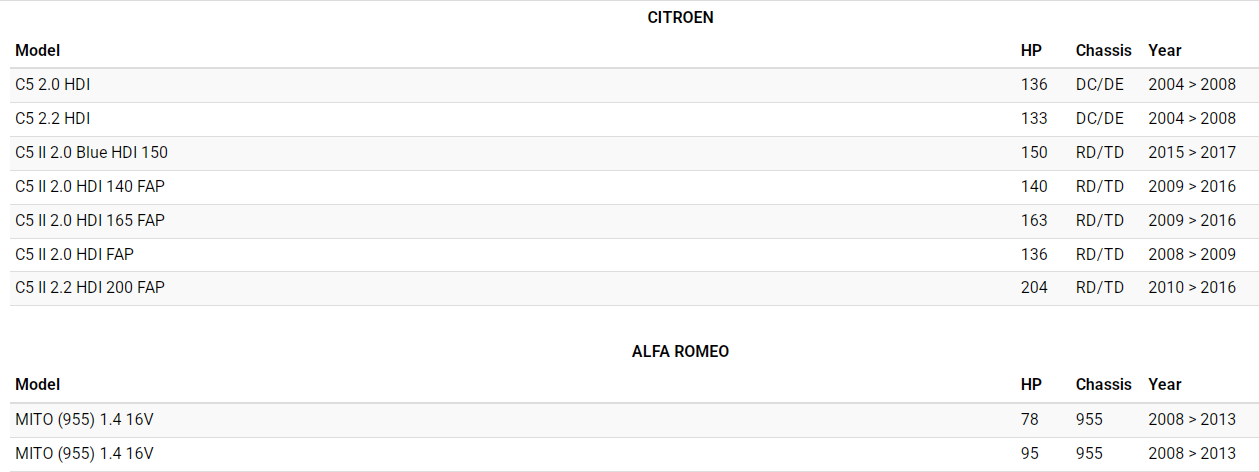Click C5 II 2.0 HDI 165 FAP
This screenshot has width=1259, height=472.
click(89, 220)
